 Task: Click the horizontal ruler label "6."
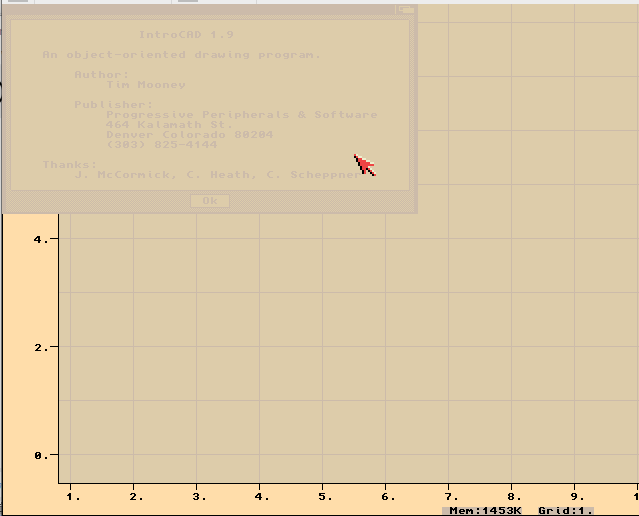(388, 497)
